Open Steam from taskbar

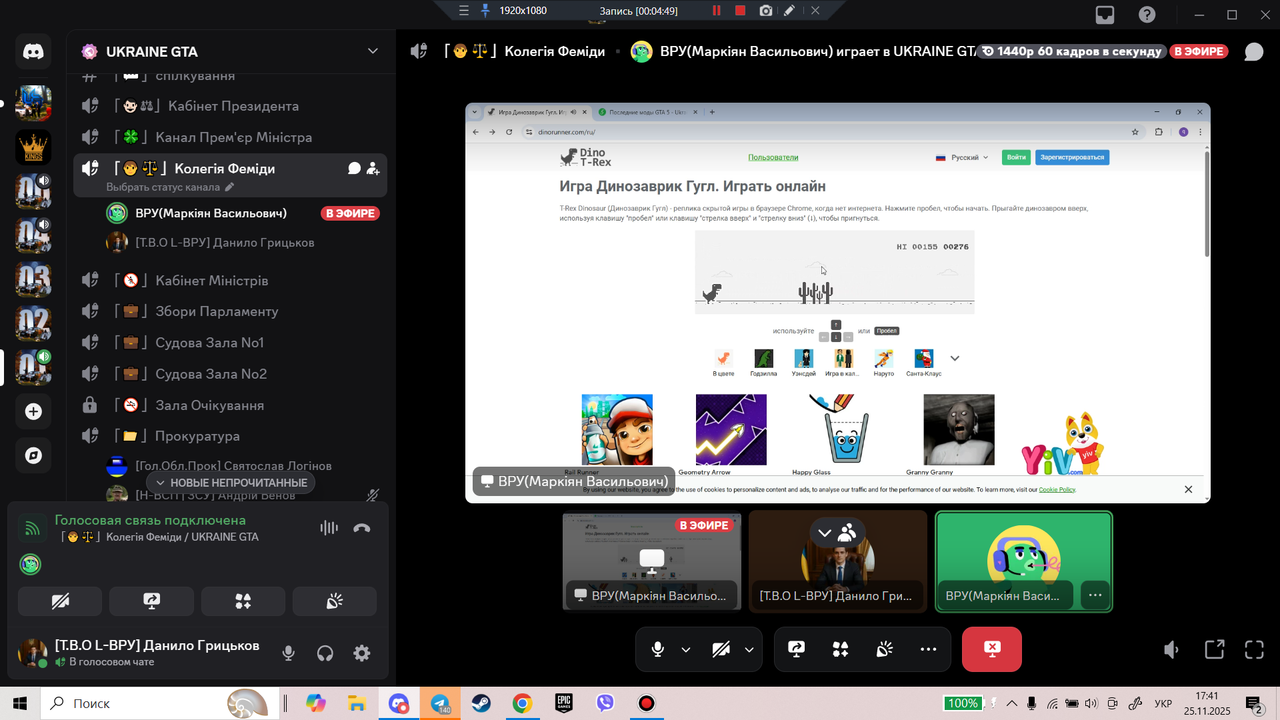click(481, 703)
